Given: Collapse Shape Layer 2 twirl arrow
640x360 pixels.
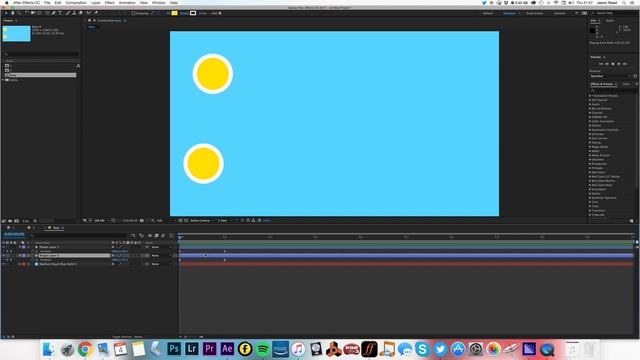Looking at the screenshot, I should (20, 256).
